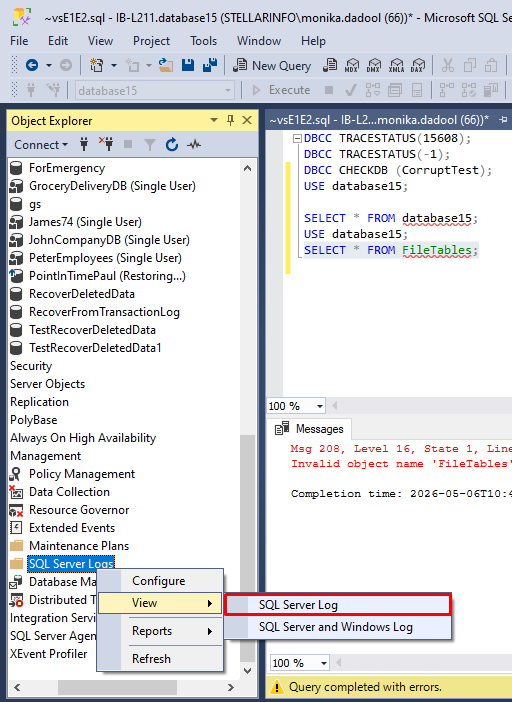Click Object Explorer's disconnect icon
The width and height of the screenshot is (512, 702).
pyautogui.click(x=106, y=144)
